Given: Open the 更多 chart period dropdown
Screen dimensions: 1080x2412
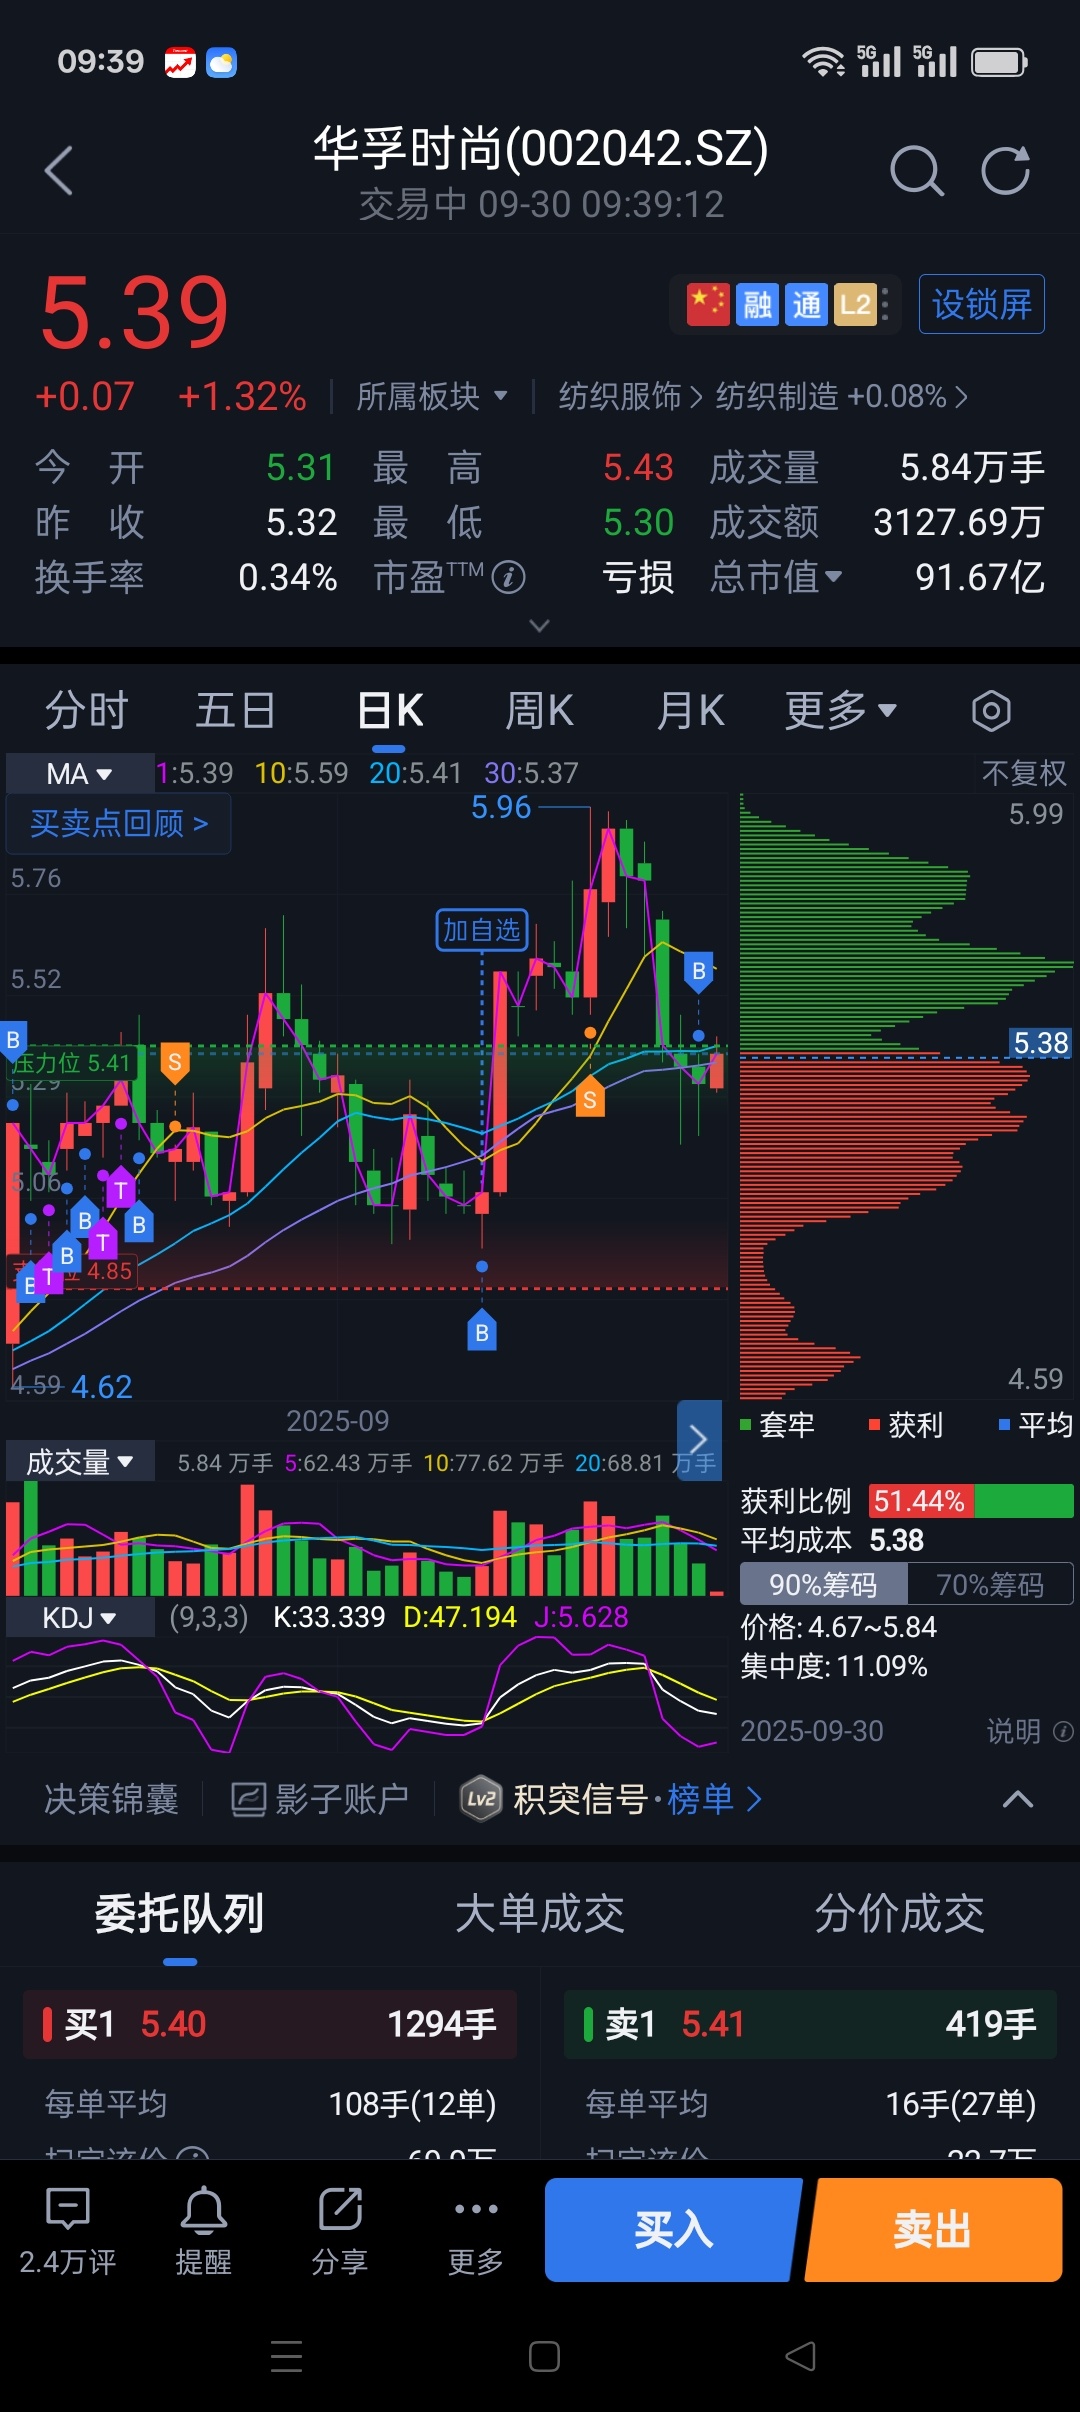Looking at the screenshot, I should pos(840,711).
